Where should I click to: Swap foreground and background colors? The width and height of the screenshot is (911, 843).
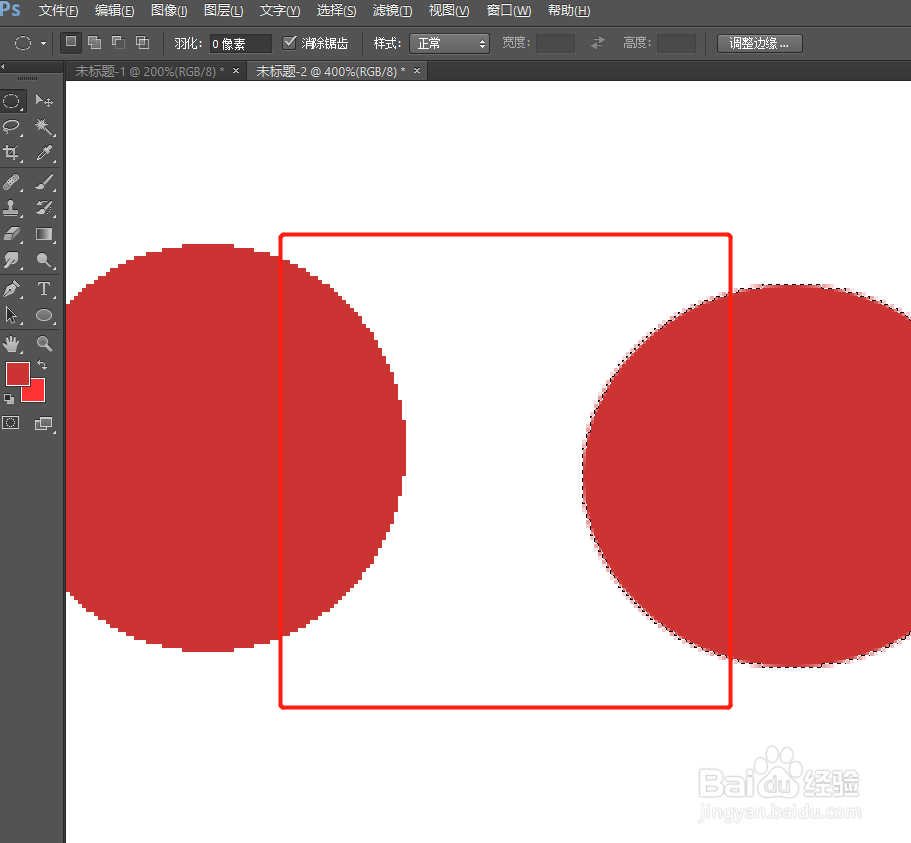tap(42, 365)
